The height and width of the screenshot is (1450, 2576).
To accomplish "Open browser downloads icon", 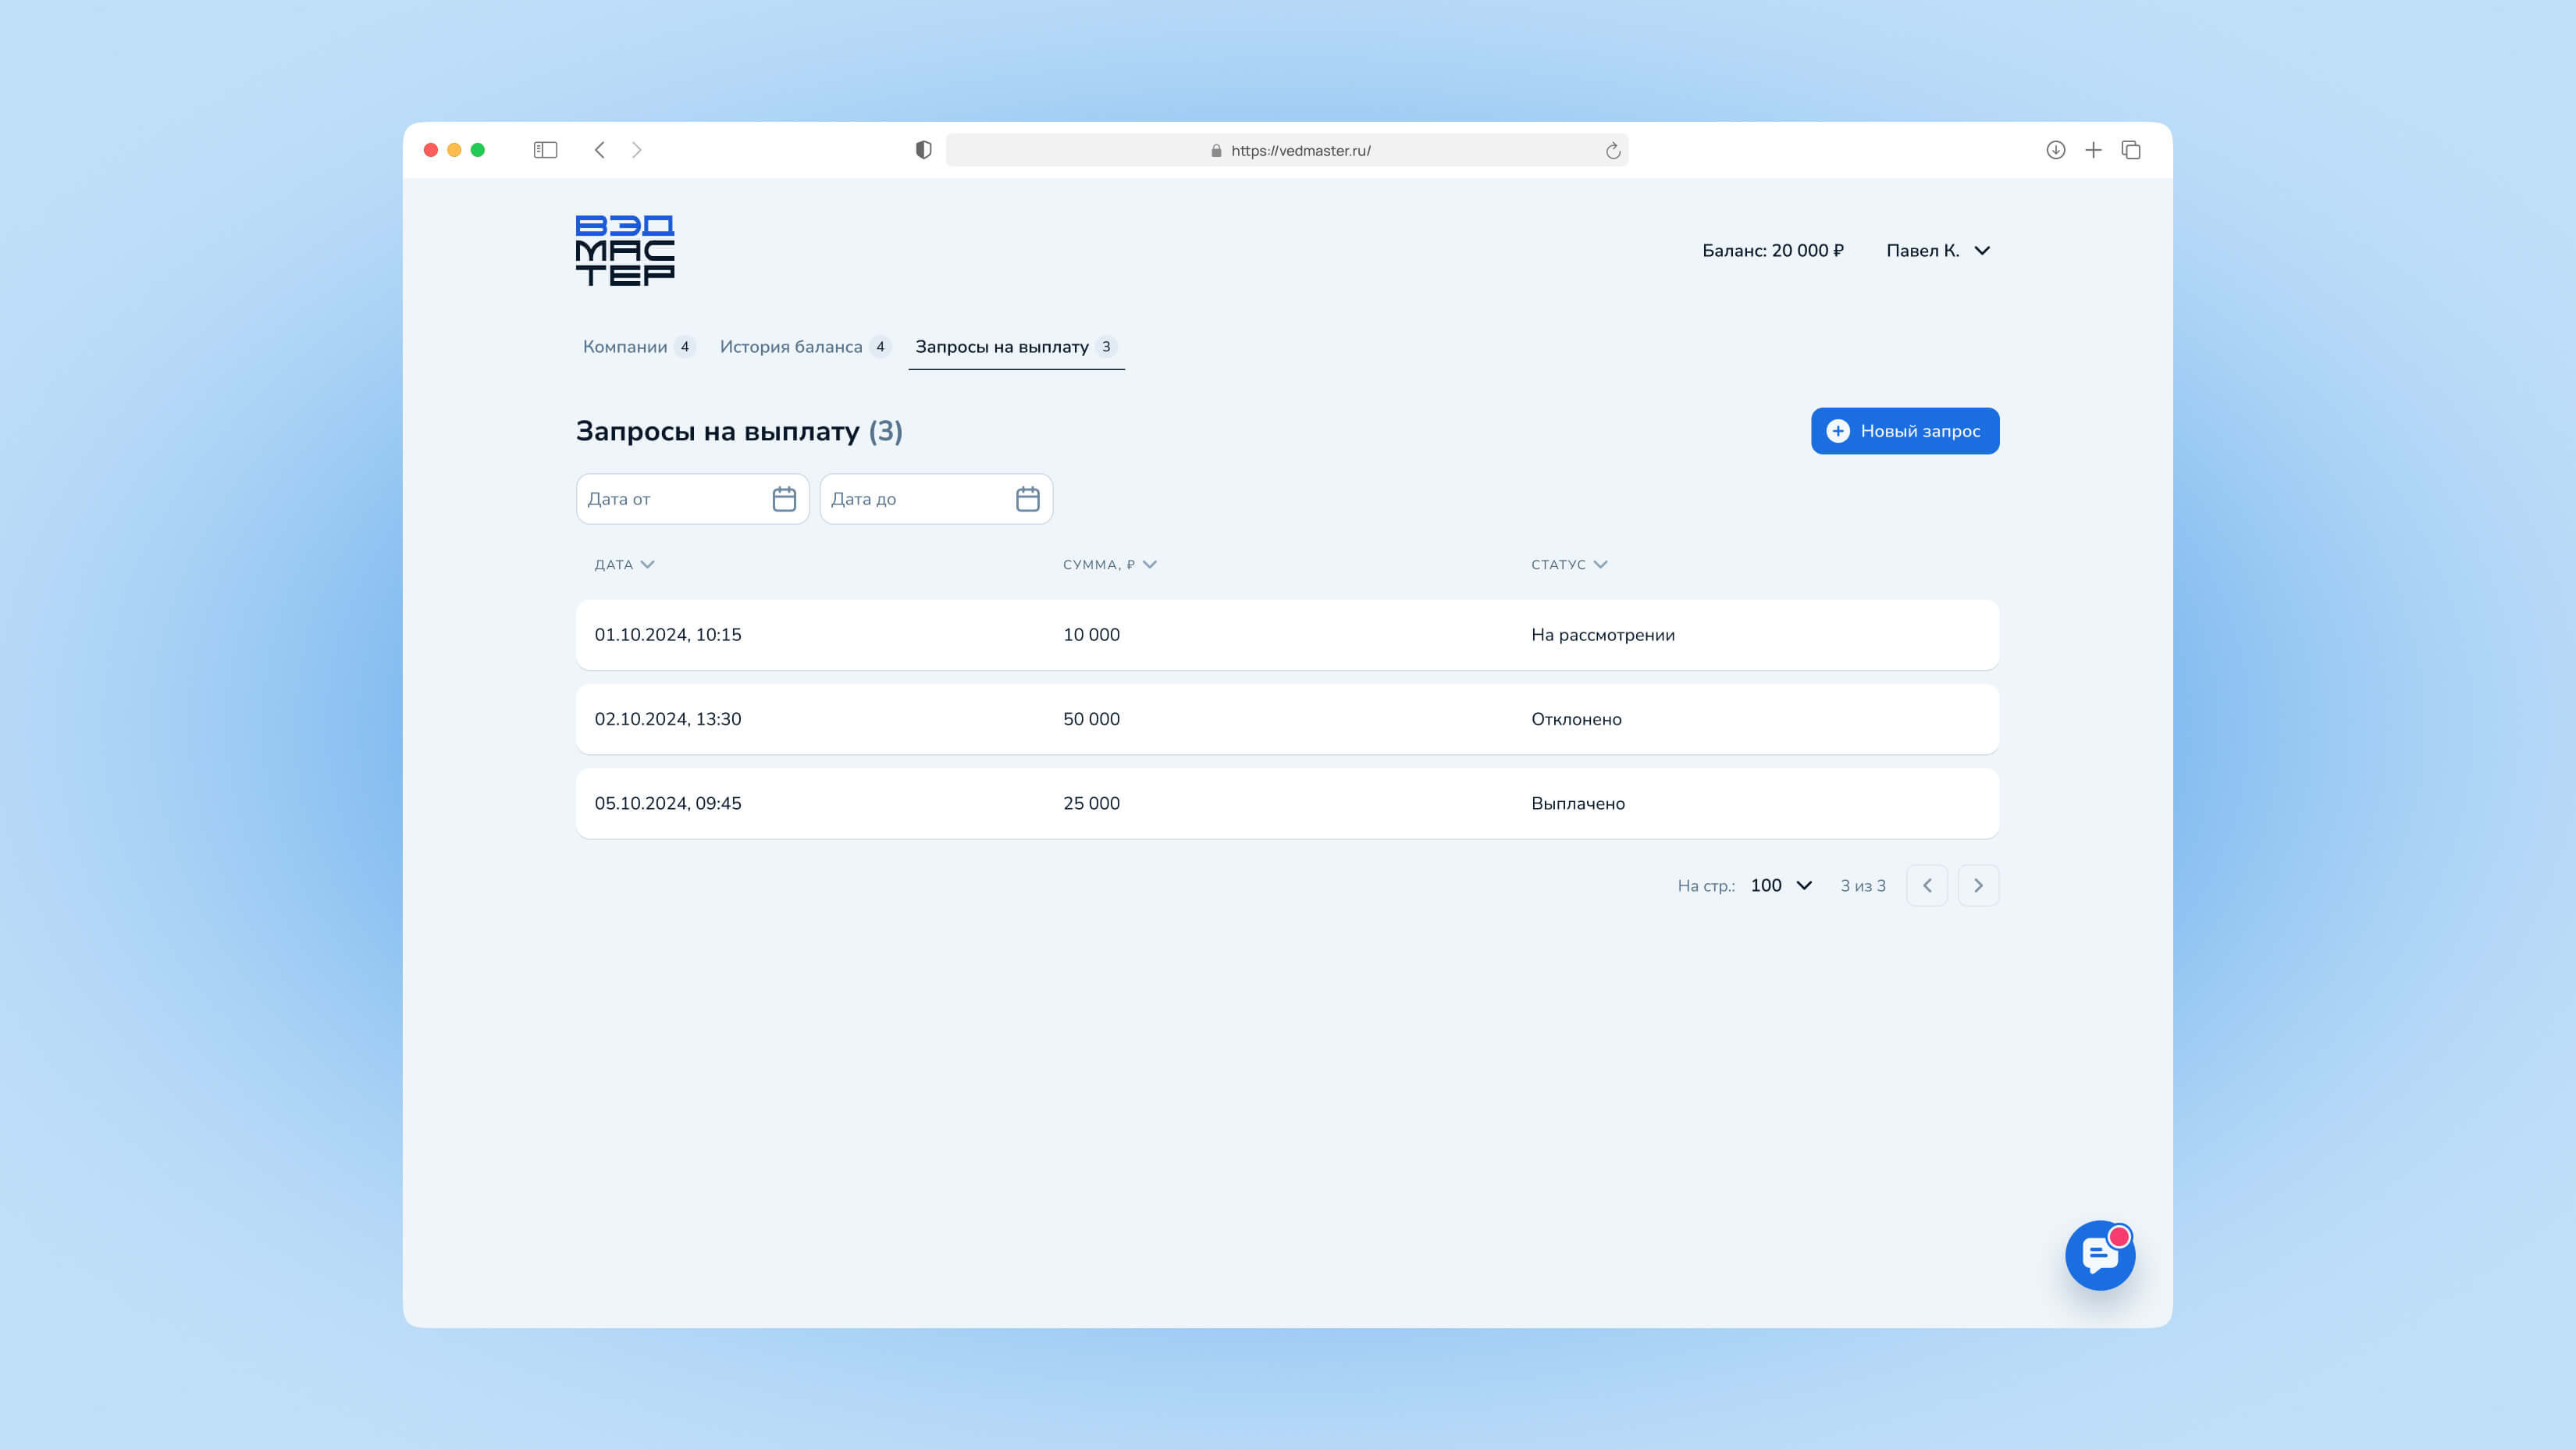I will 2055,150.
